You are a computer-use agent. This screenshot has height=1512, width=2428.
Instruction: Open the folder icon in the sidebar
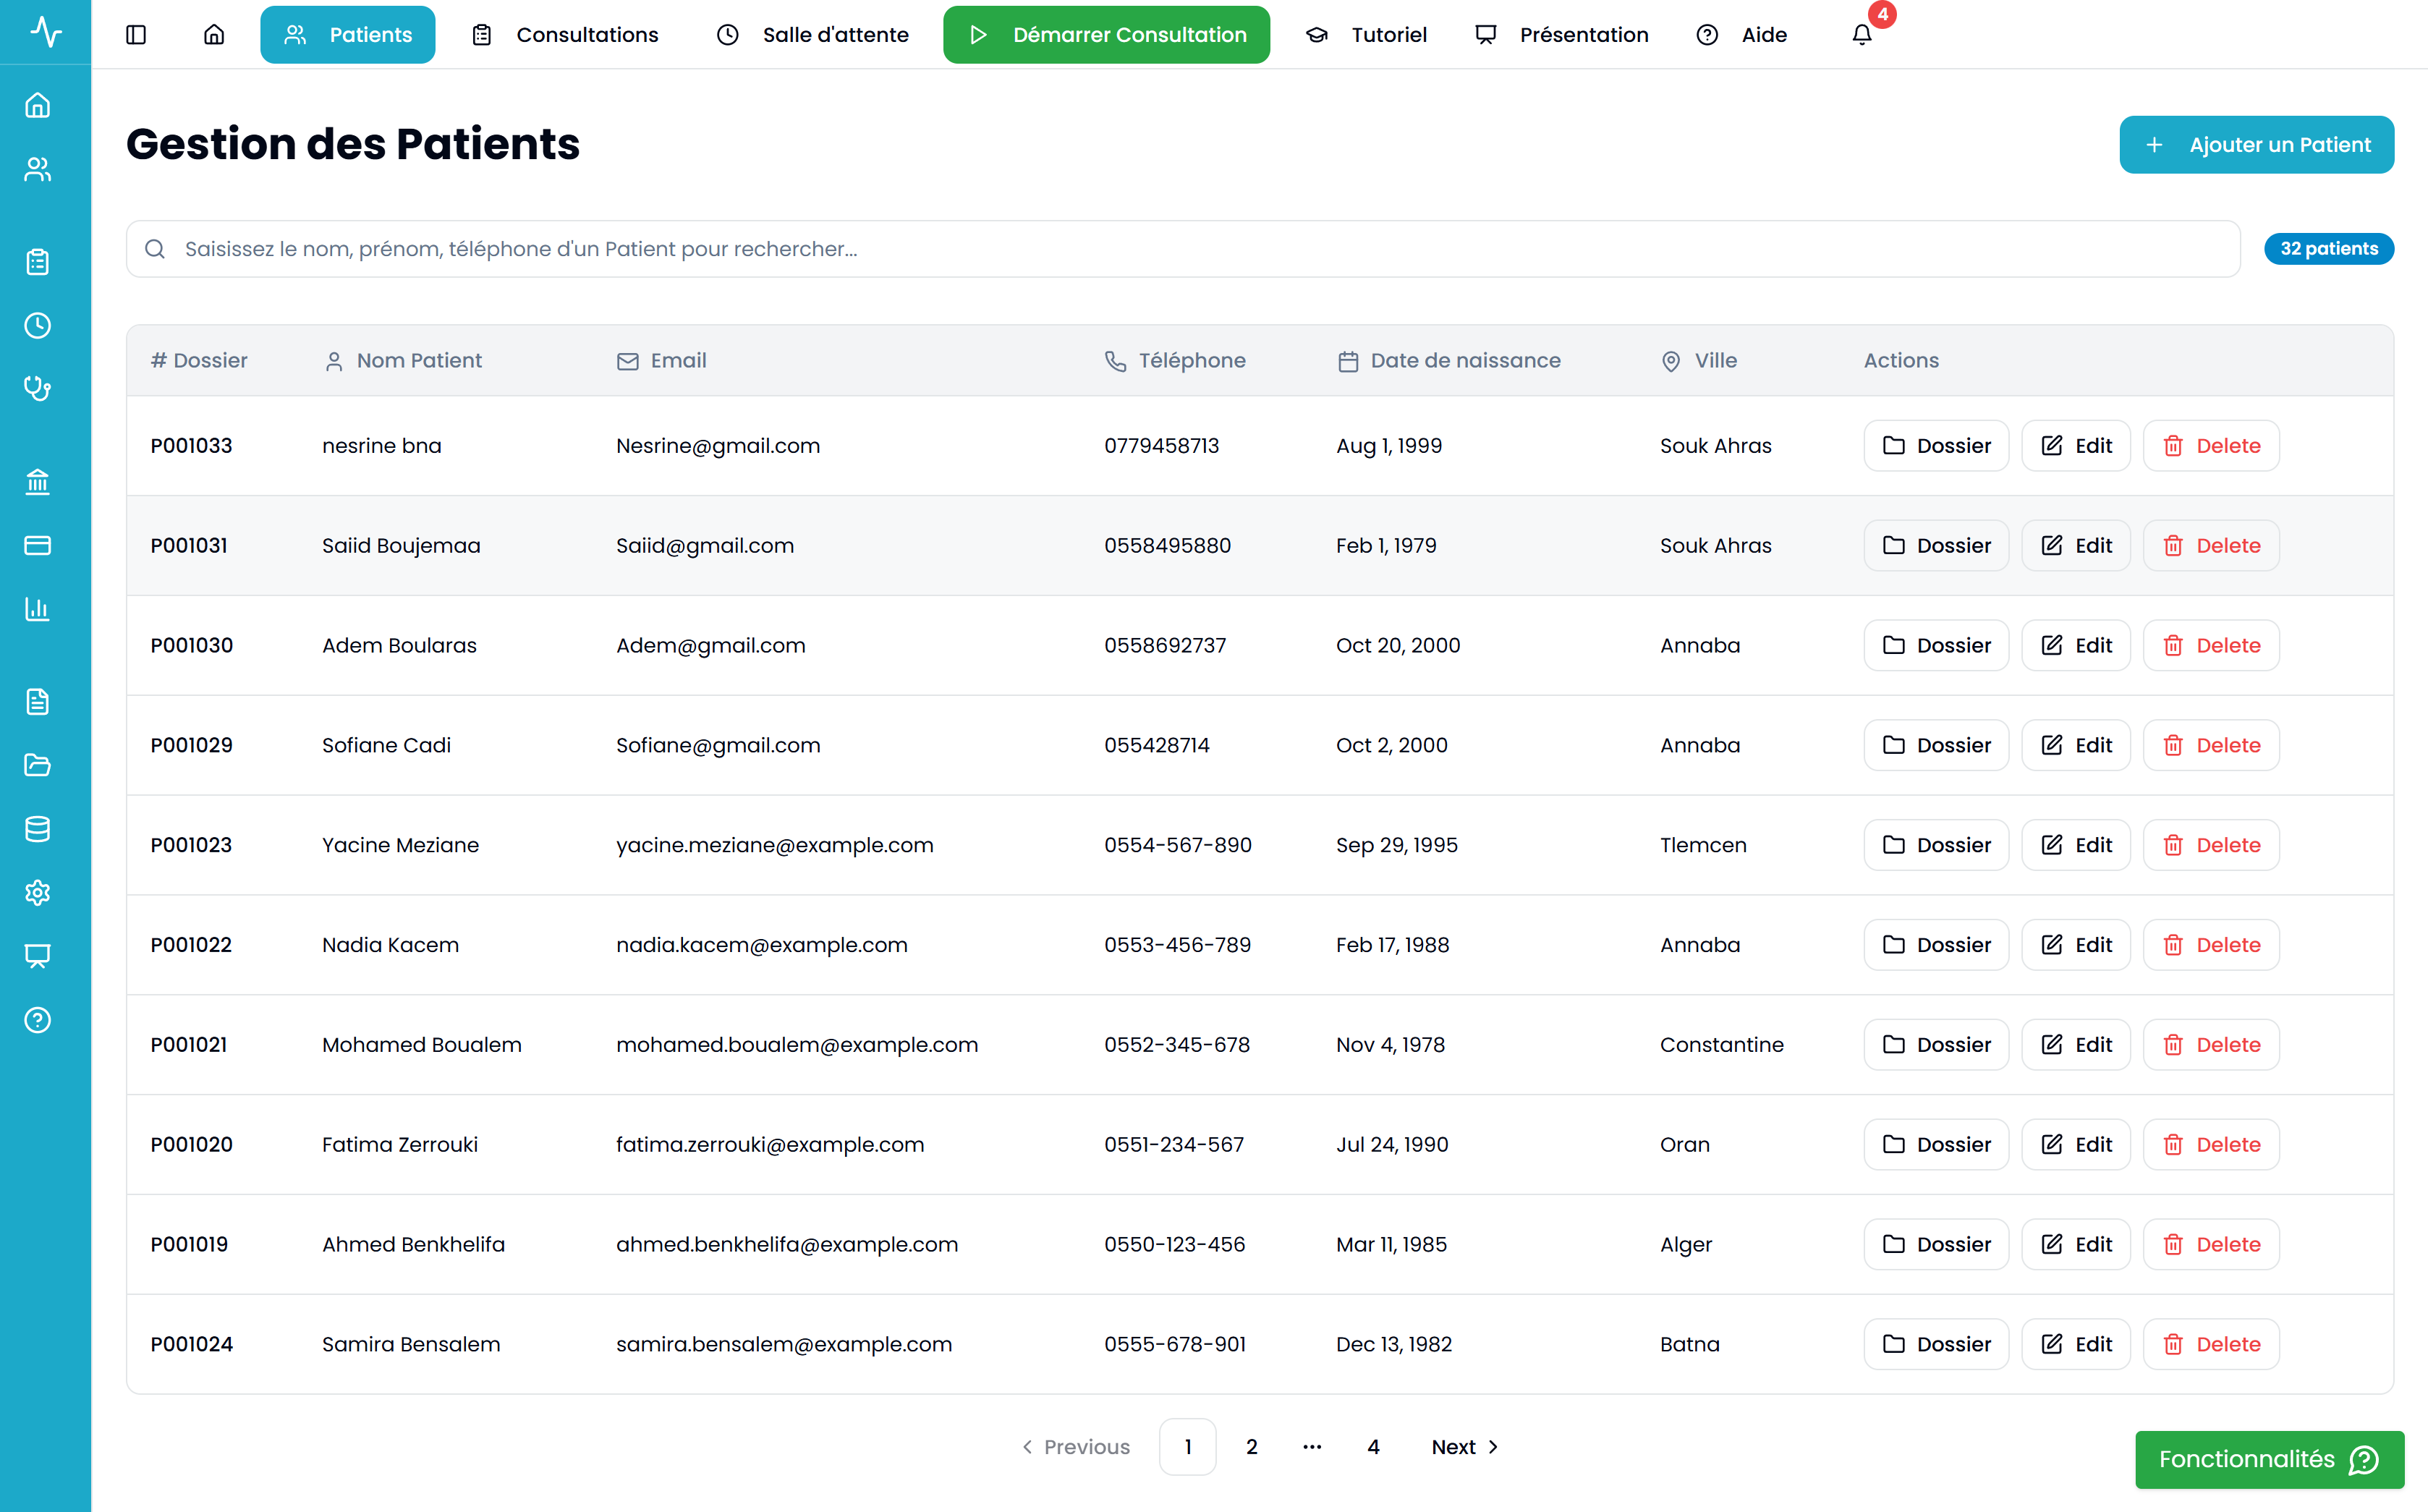[x=37, y=765]
